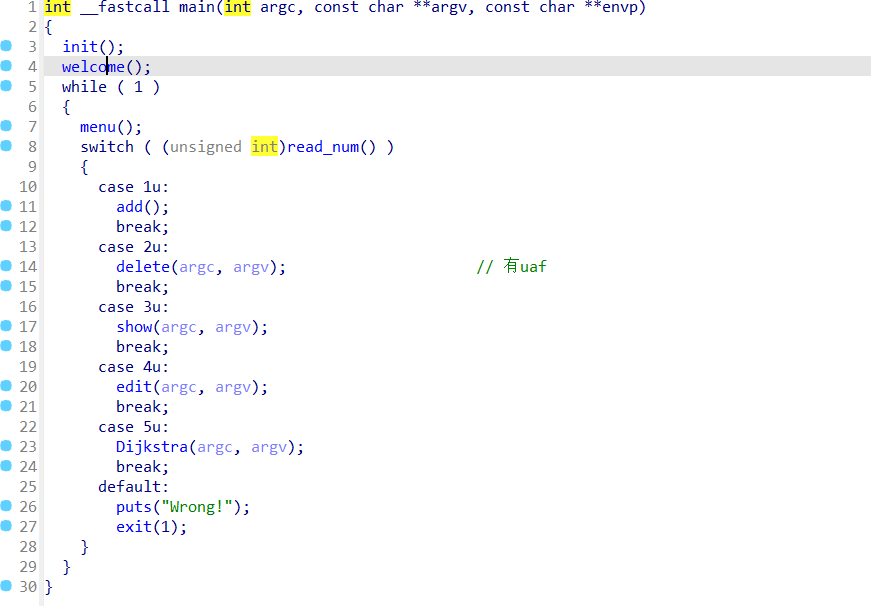Click the blue dot on the puts line
Screen dimensions: 871x606
coord(6,507)
